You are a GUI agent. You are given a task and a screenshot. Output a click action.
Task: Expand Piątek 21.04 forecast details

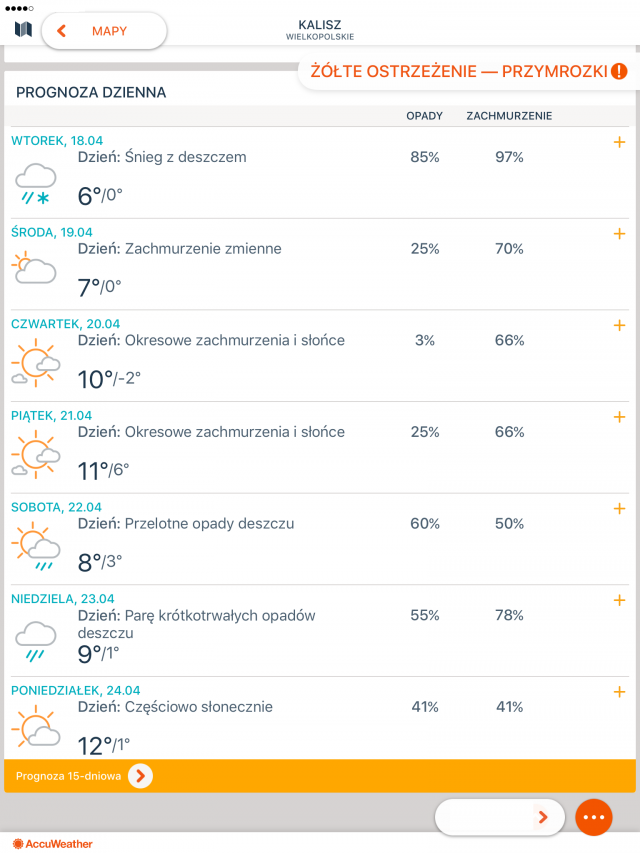click(619, 417)
